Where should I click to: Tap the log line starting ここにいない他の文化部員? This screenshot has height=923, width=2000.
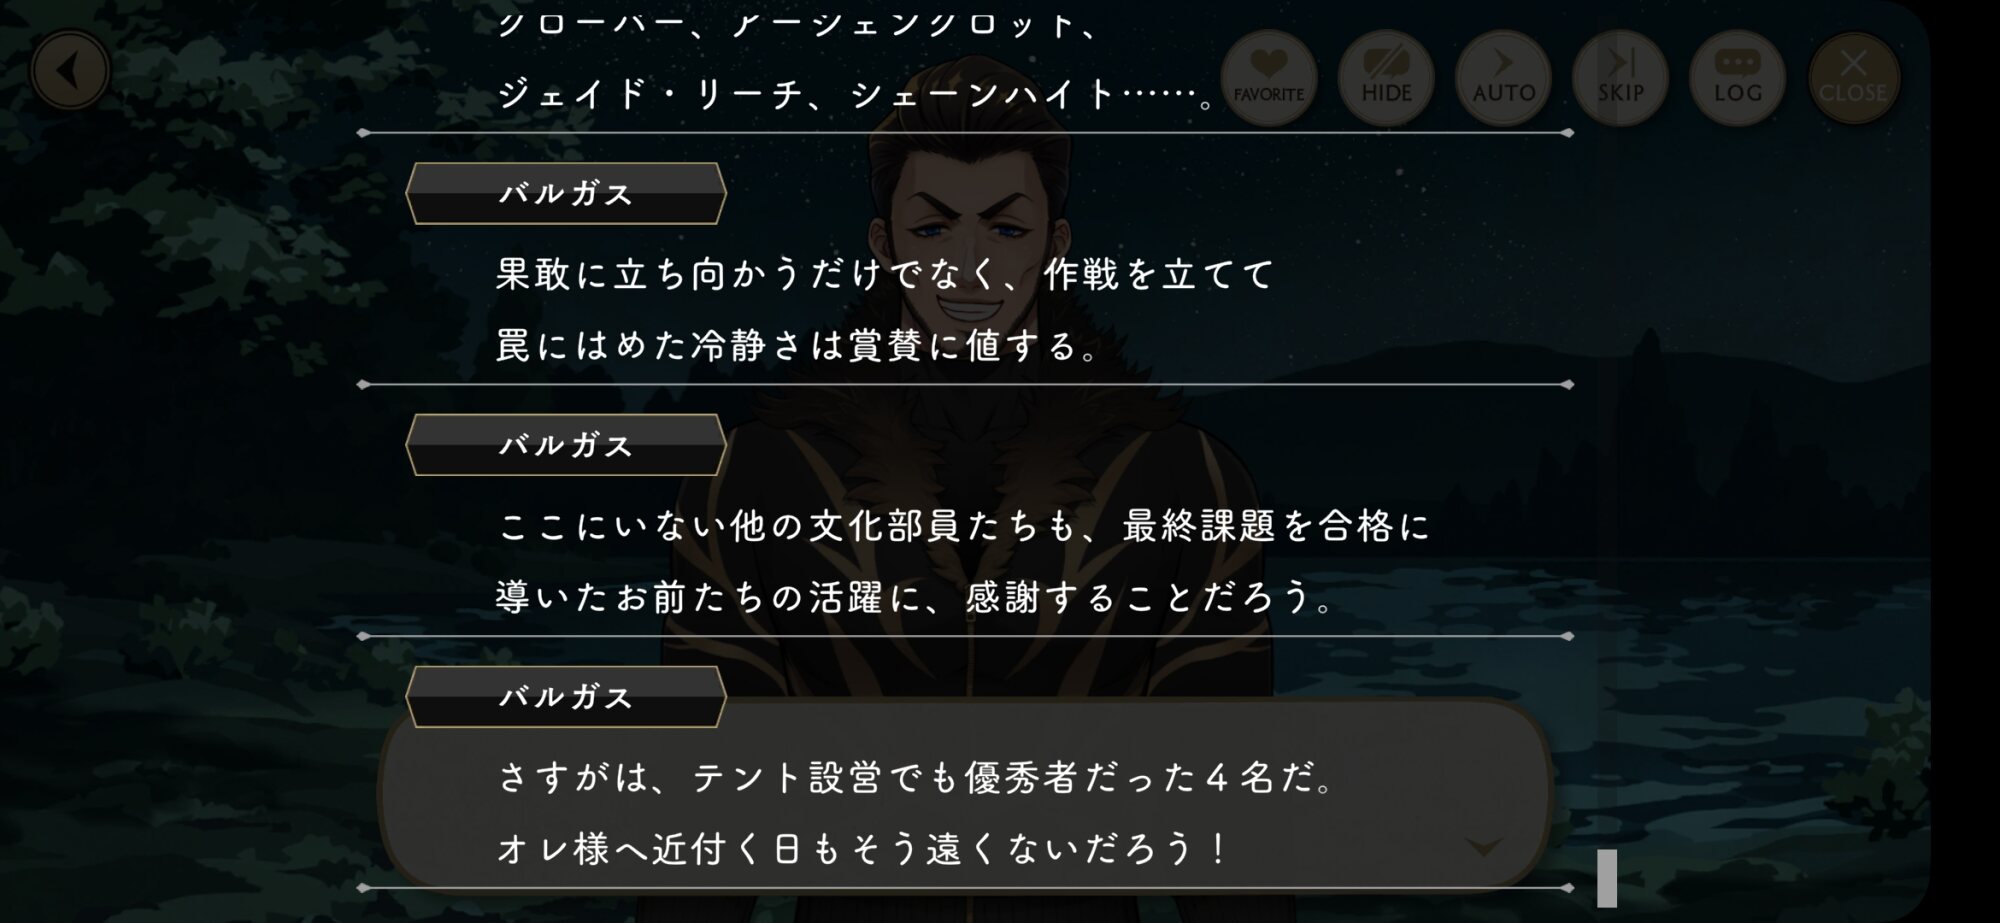pos(964,525)
